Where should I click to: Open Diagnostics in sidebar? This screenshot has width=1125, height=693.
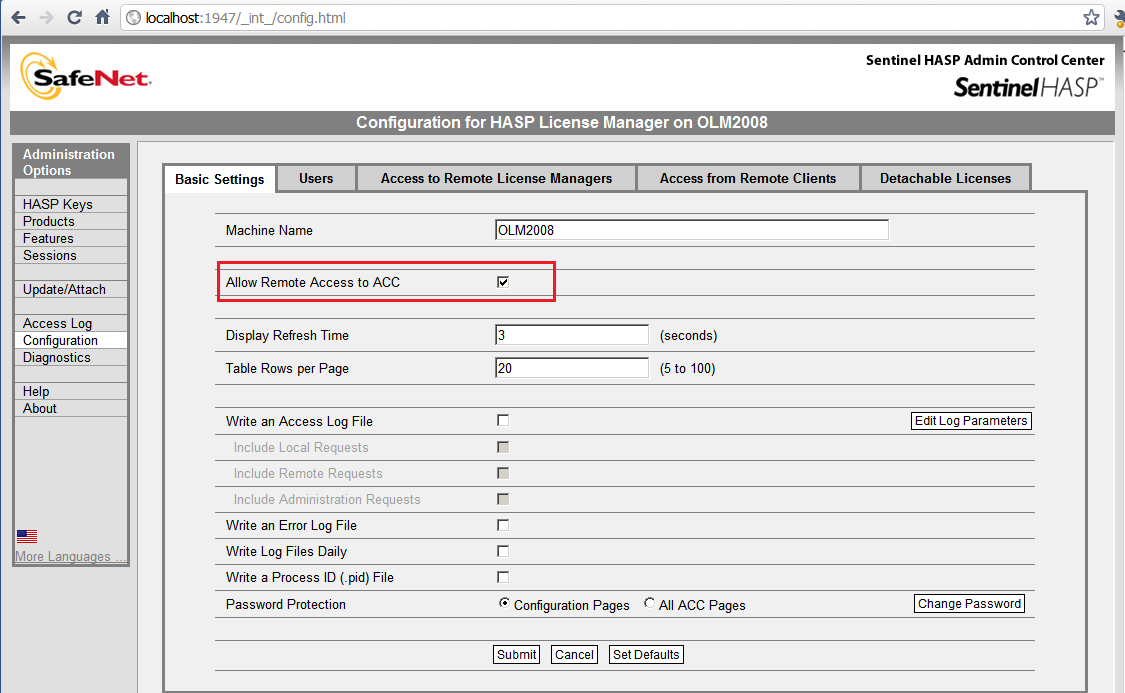click(70, 357)
